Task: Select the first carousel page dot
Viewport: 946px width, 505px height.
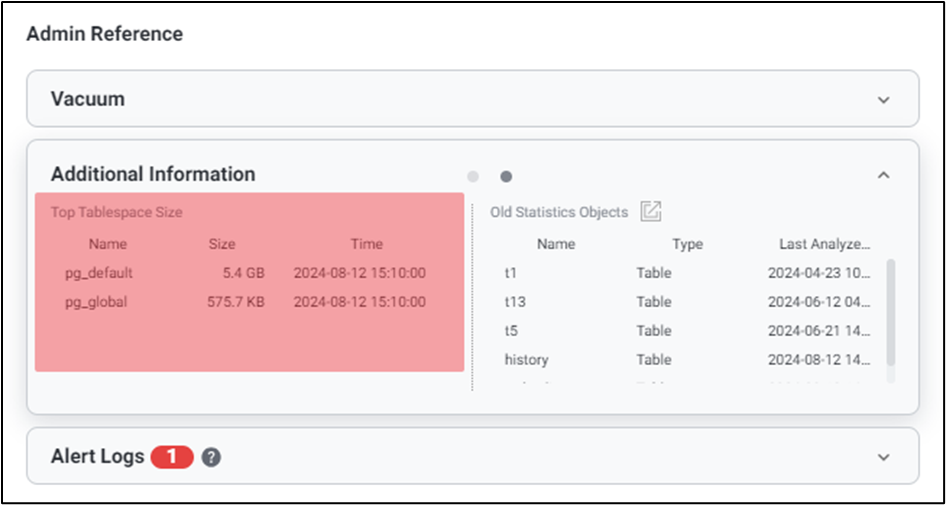Action: [x=473, y=177]
